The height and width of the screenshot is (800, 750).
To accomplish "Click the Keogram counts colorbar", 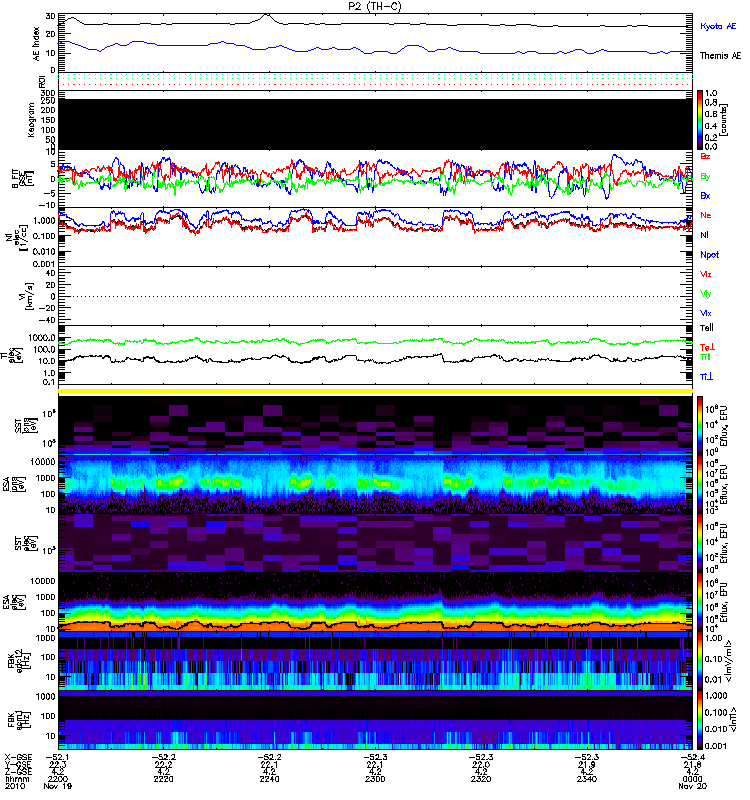I will click(x=700, y=120).
